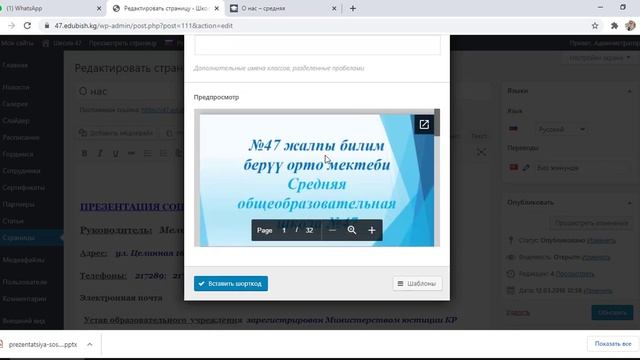640x360 pixels.
Task: Click Добавить медиафайл button
Action: tap(116, 133)
